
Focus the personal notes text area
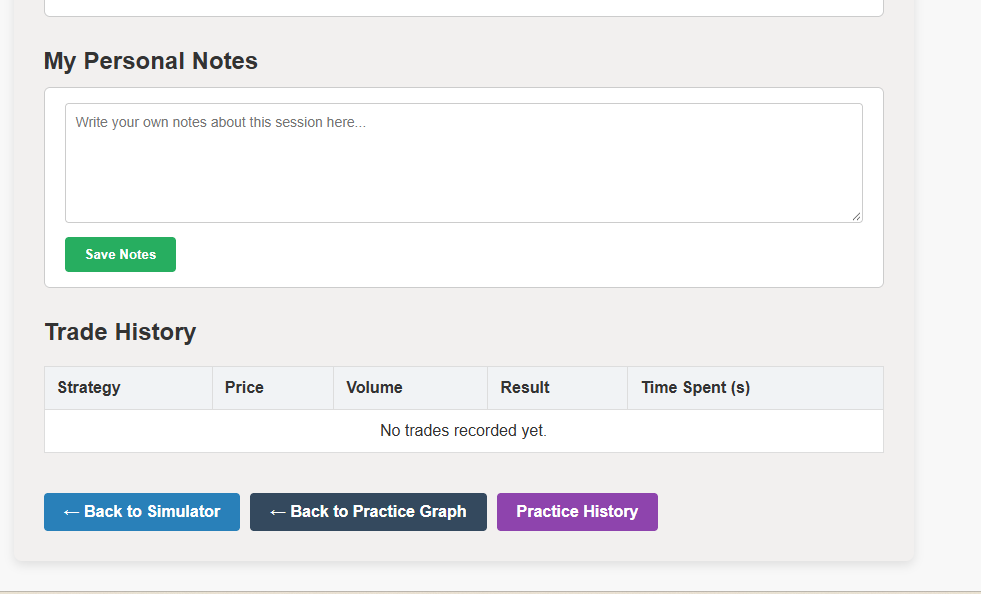[464, 163]
